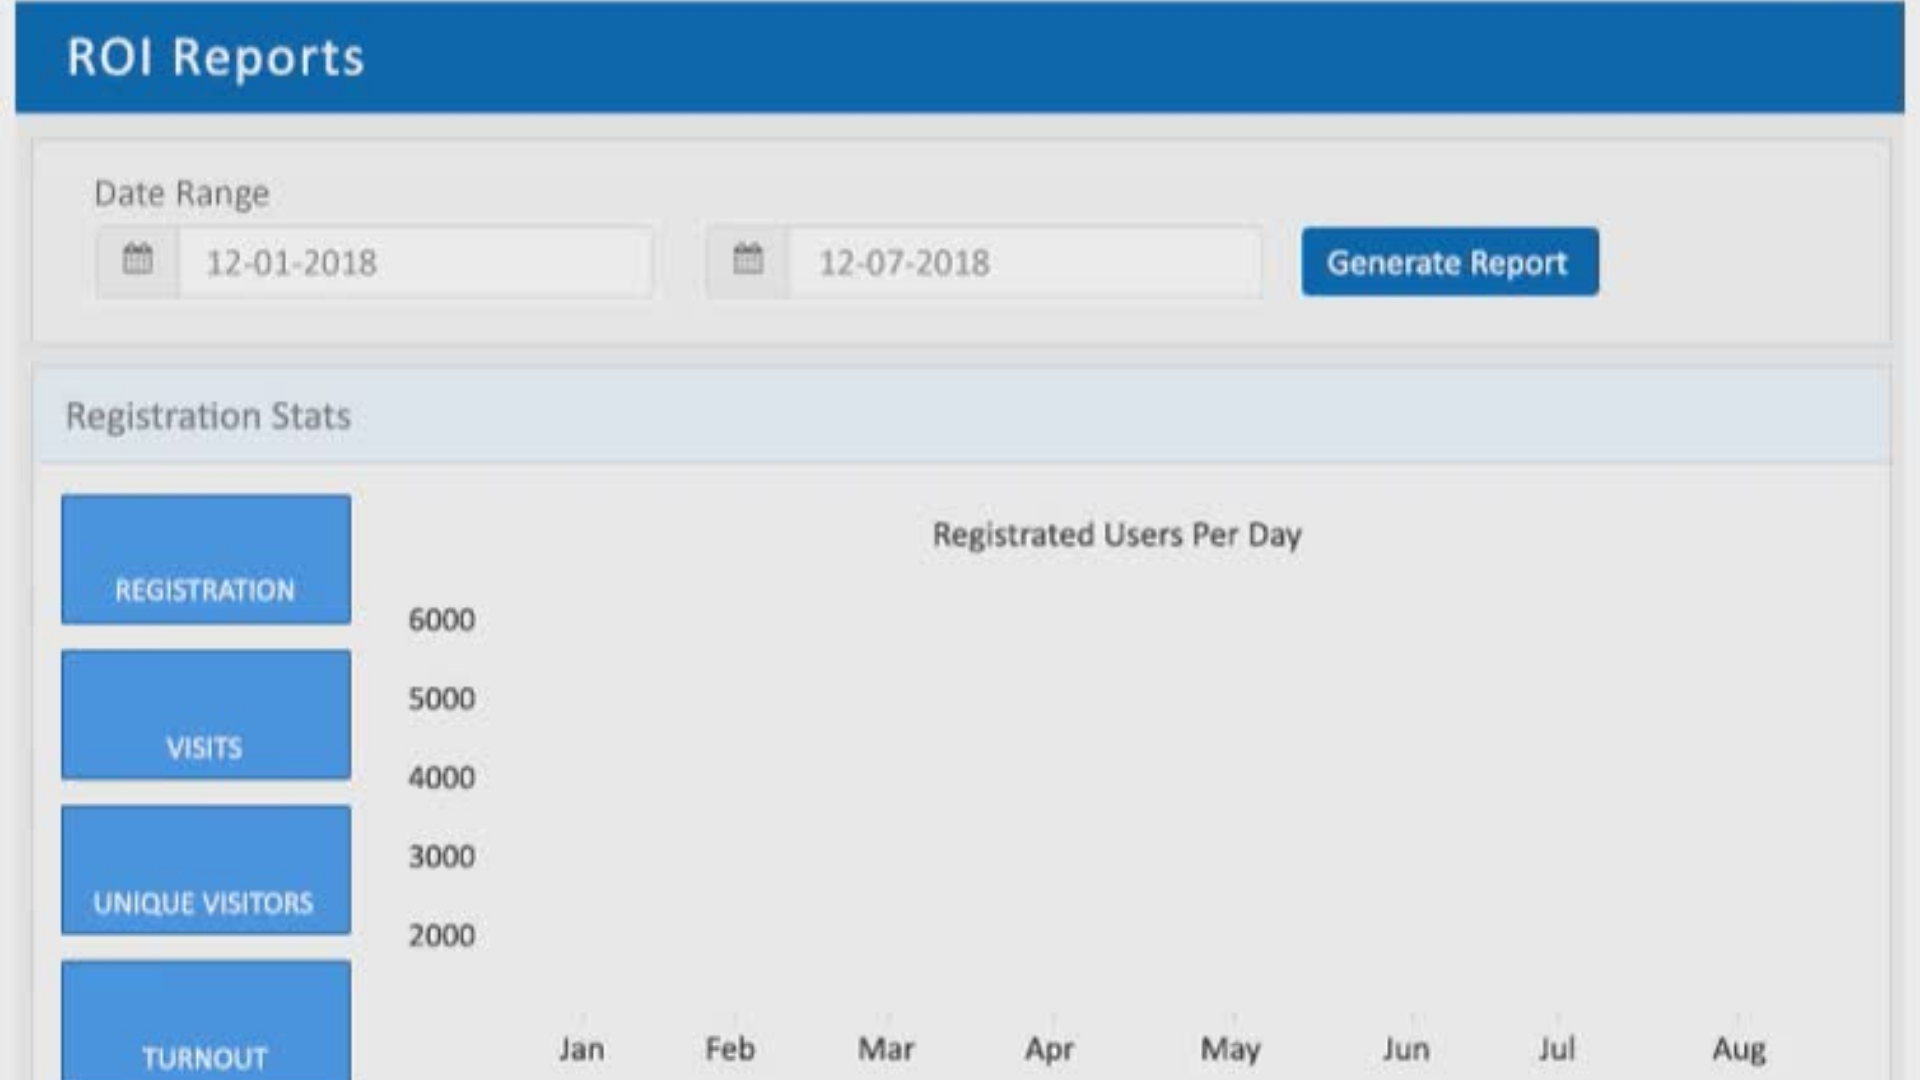
Task: Select the REGISTRATION stats tile
Action: [x=206, y=559]
